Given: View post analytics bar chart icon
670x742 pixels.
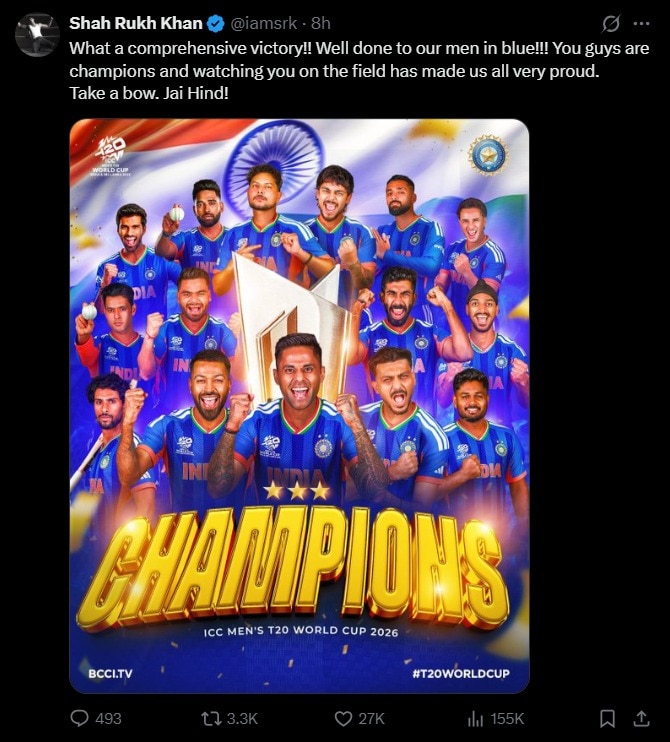Looking at the screenshot, I should (476, 719).
